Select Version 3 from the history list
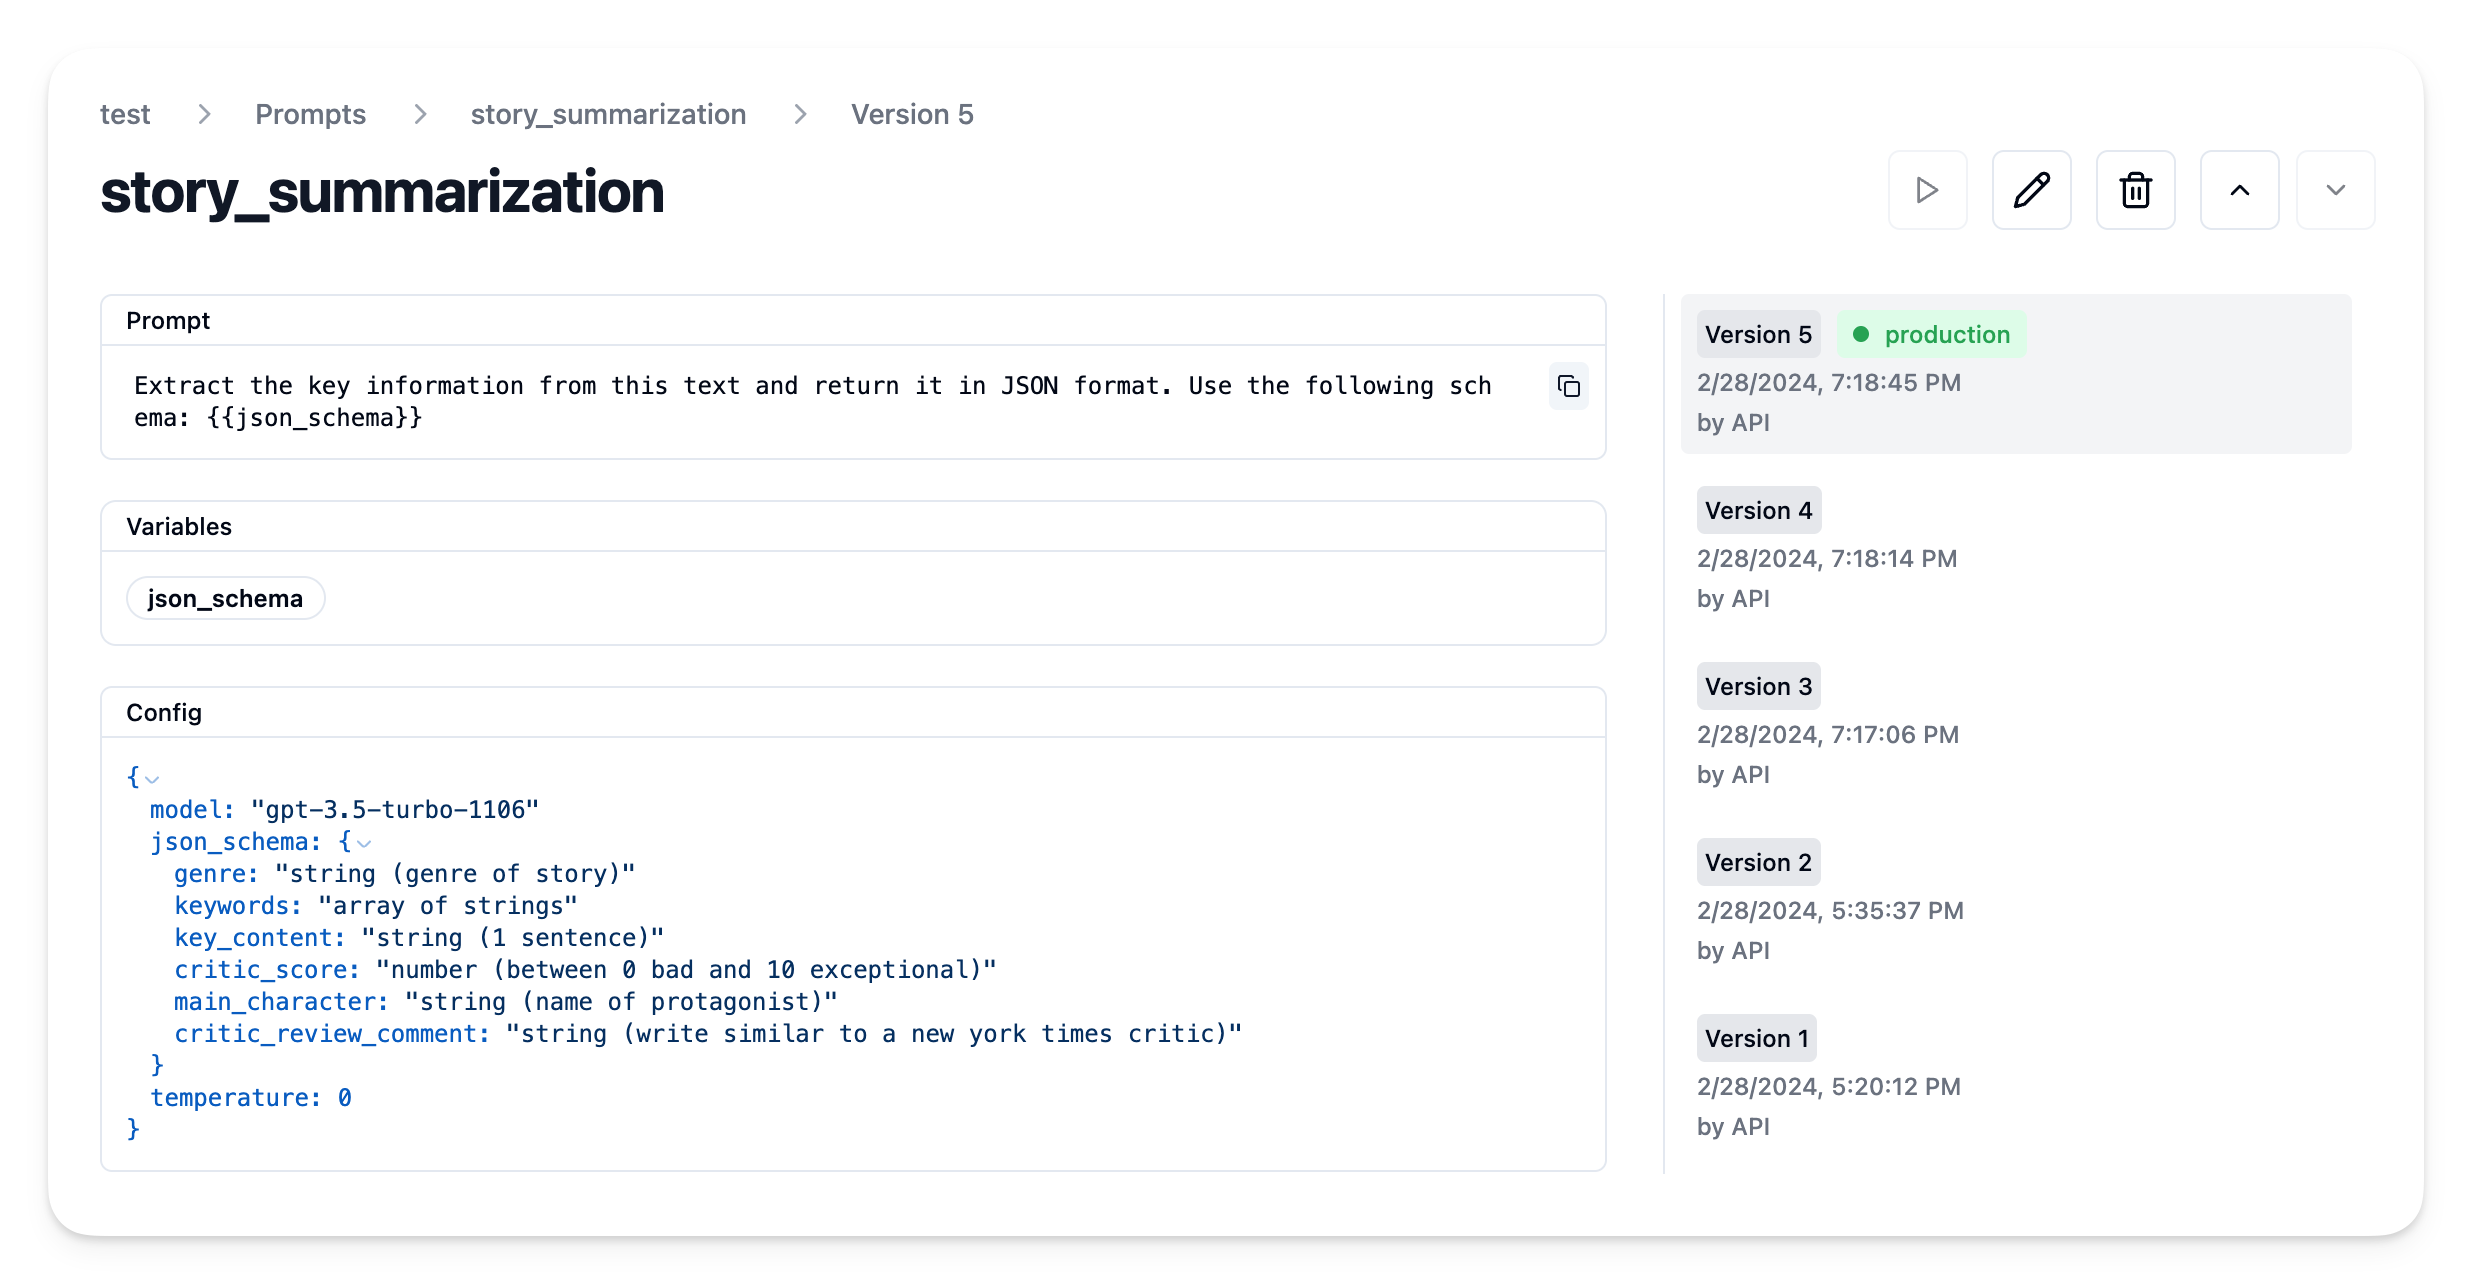2472x1284 pixels. click(x=1758, y=686)
